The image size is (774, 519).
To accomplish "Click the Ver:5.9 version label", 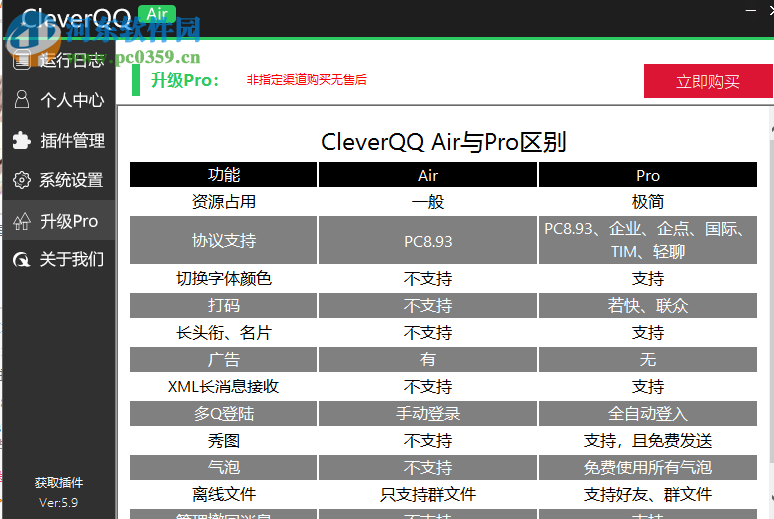I will [59, 503].
